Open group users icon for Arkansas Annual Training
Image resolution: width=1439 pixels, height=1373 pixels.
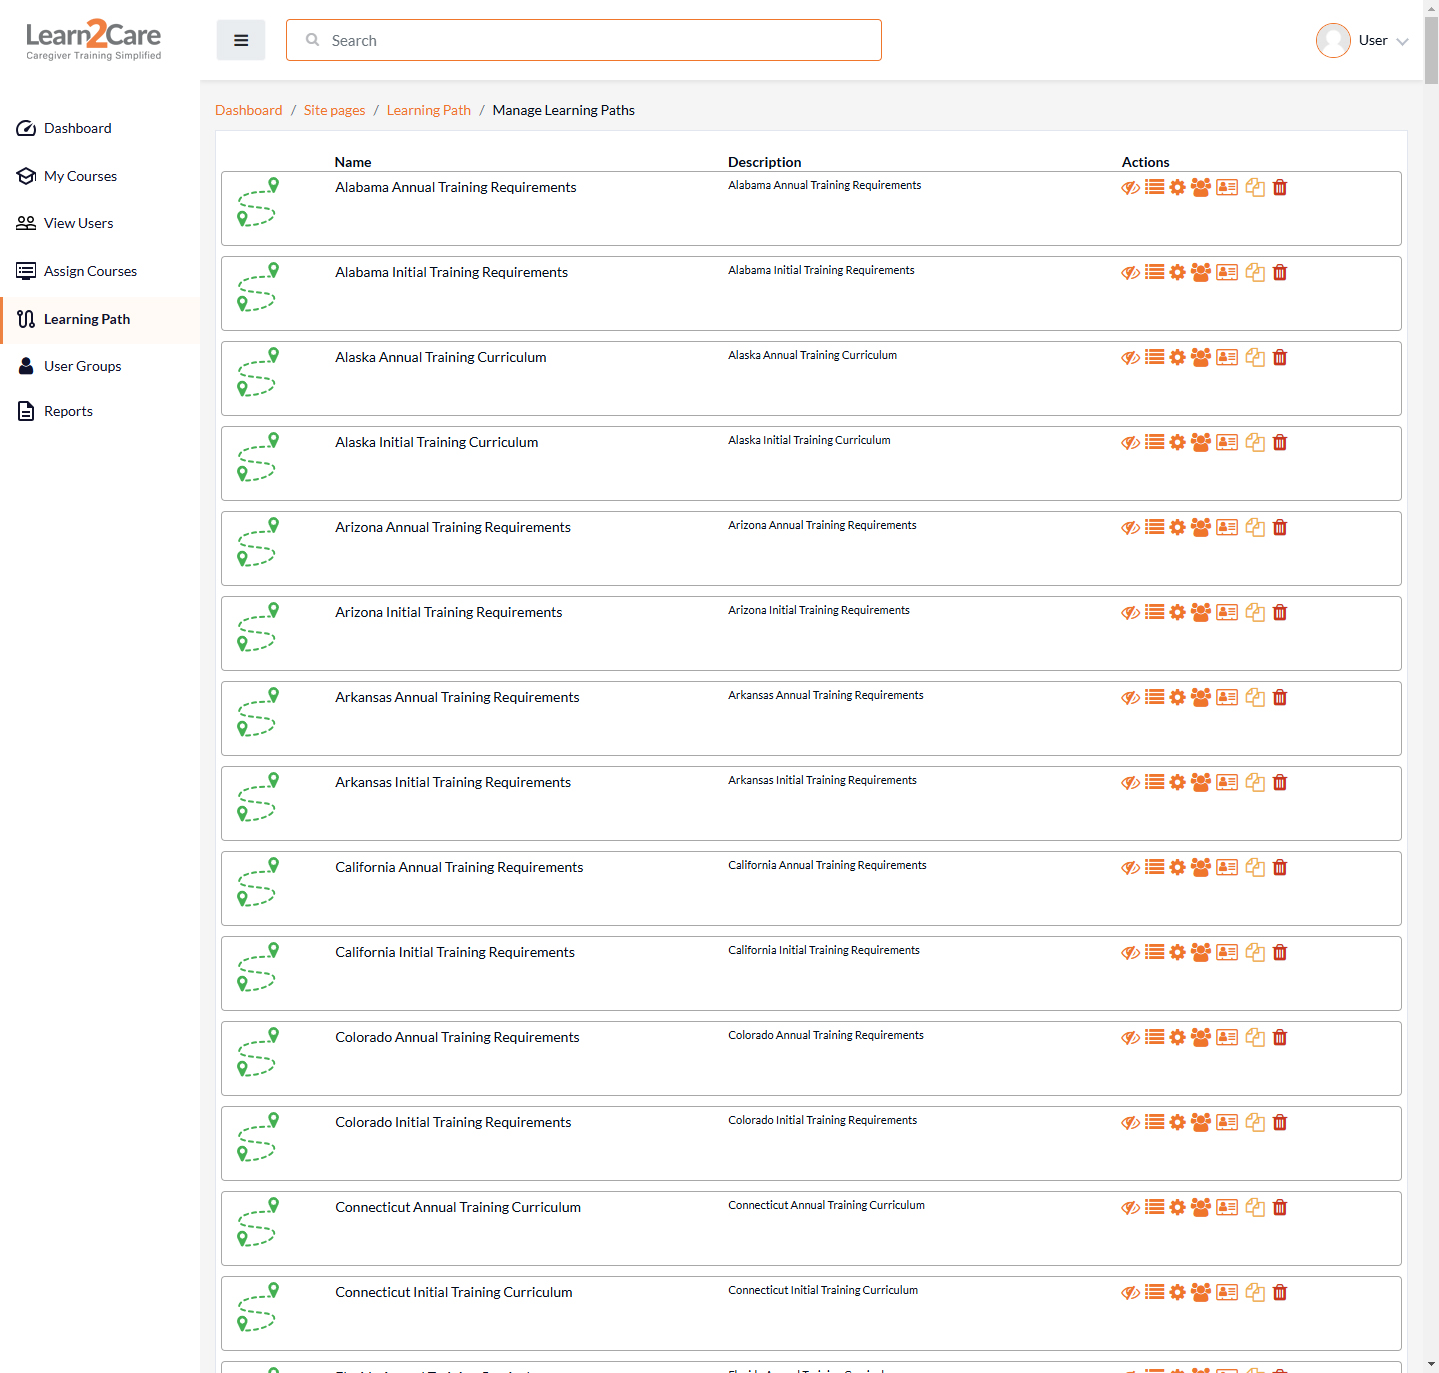1201,697
